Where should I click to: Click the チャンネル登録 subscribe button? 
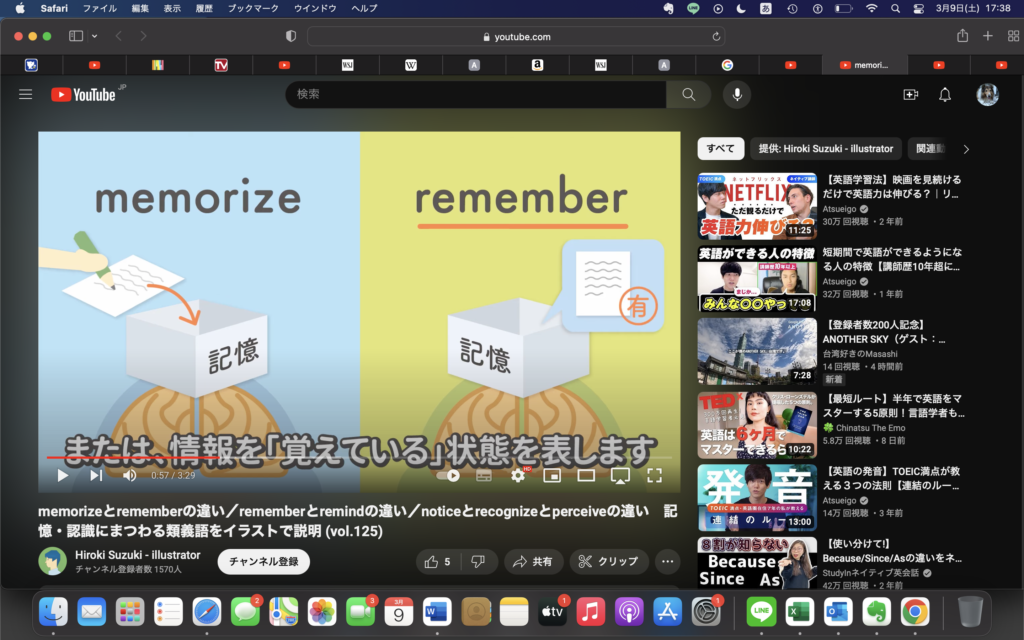click(x=263, y=562)
